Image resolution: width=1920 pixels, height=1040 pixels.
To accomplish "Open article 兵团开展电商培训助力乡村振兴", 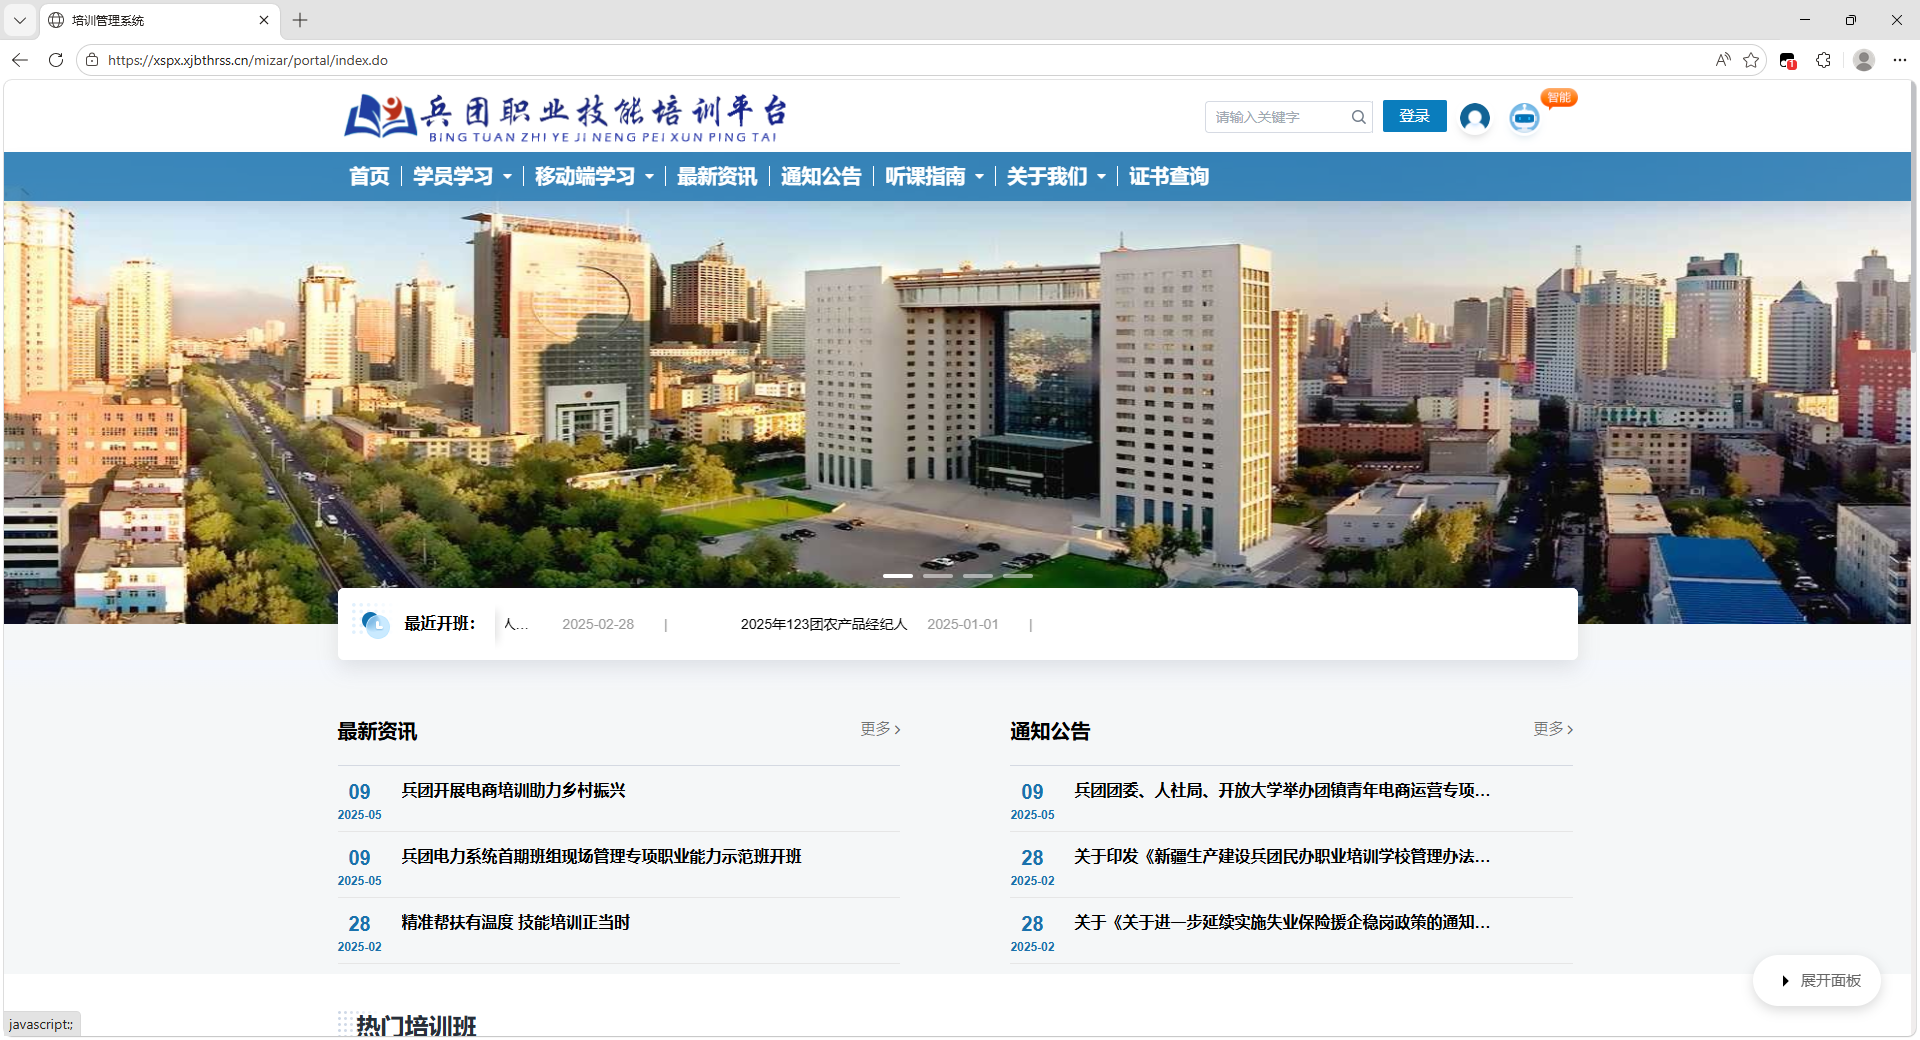I will [513, 790].
